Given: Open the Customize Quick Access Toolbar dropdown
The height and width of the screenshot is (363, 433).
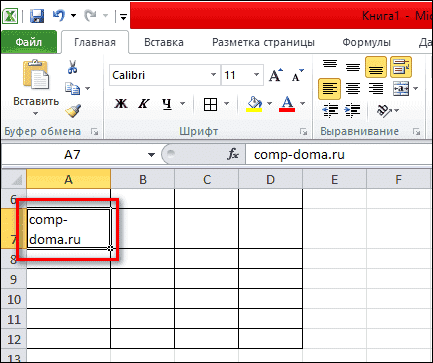Looking at the screenshot, I should (x=123, y=16).
